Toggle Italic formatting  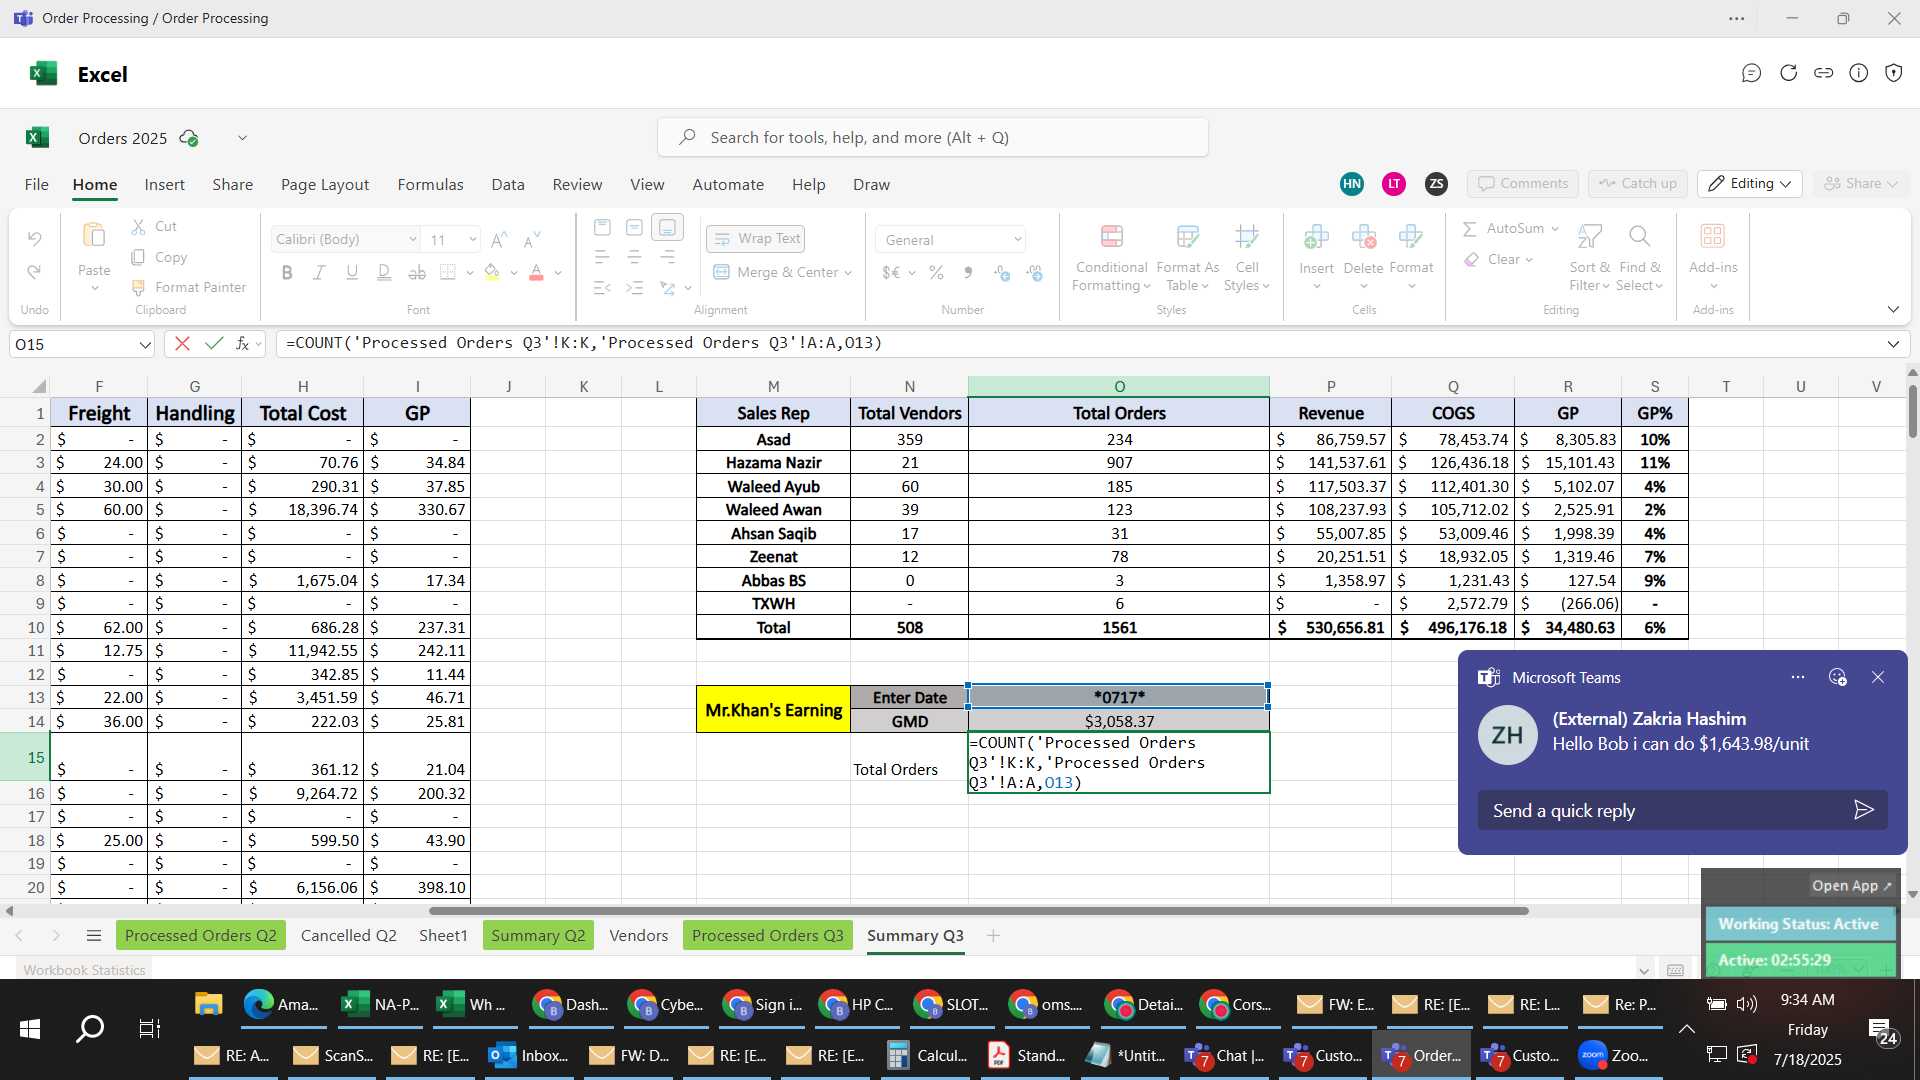pyautogui.click(x=319, y=272)
